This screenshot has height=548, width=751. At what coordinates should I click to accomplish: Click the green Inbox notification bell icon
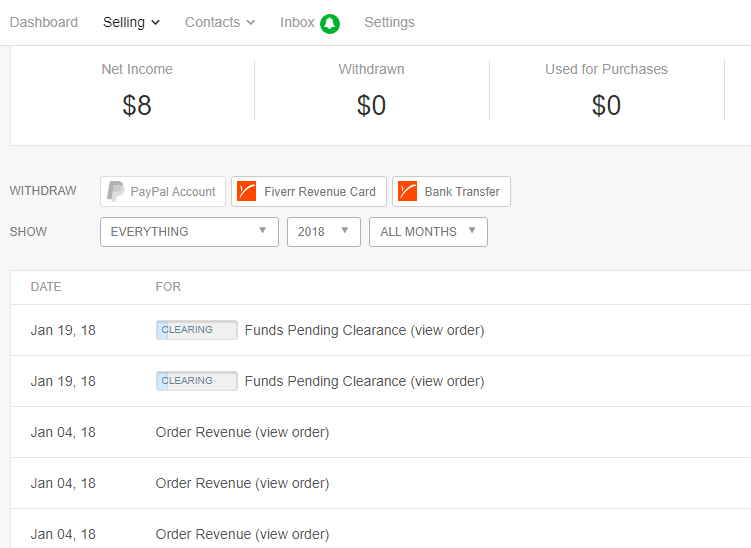[x=330, y=23]
